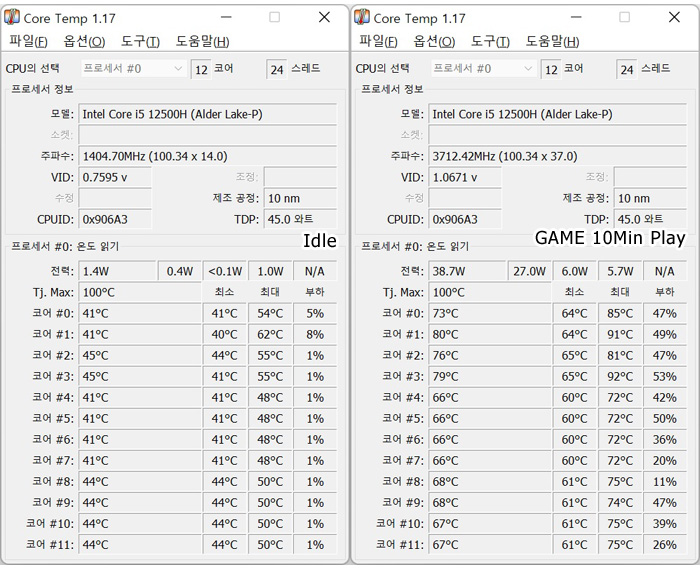
Task: Click the 38.7W power reading box
Action: (x=467, y=271)
